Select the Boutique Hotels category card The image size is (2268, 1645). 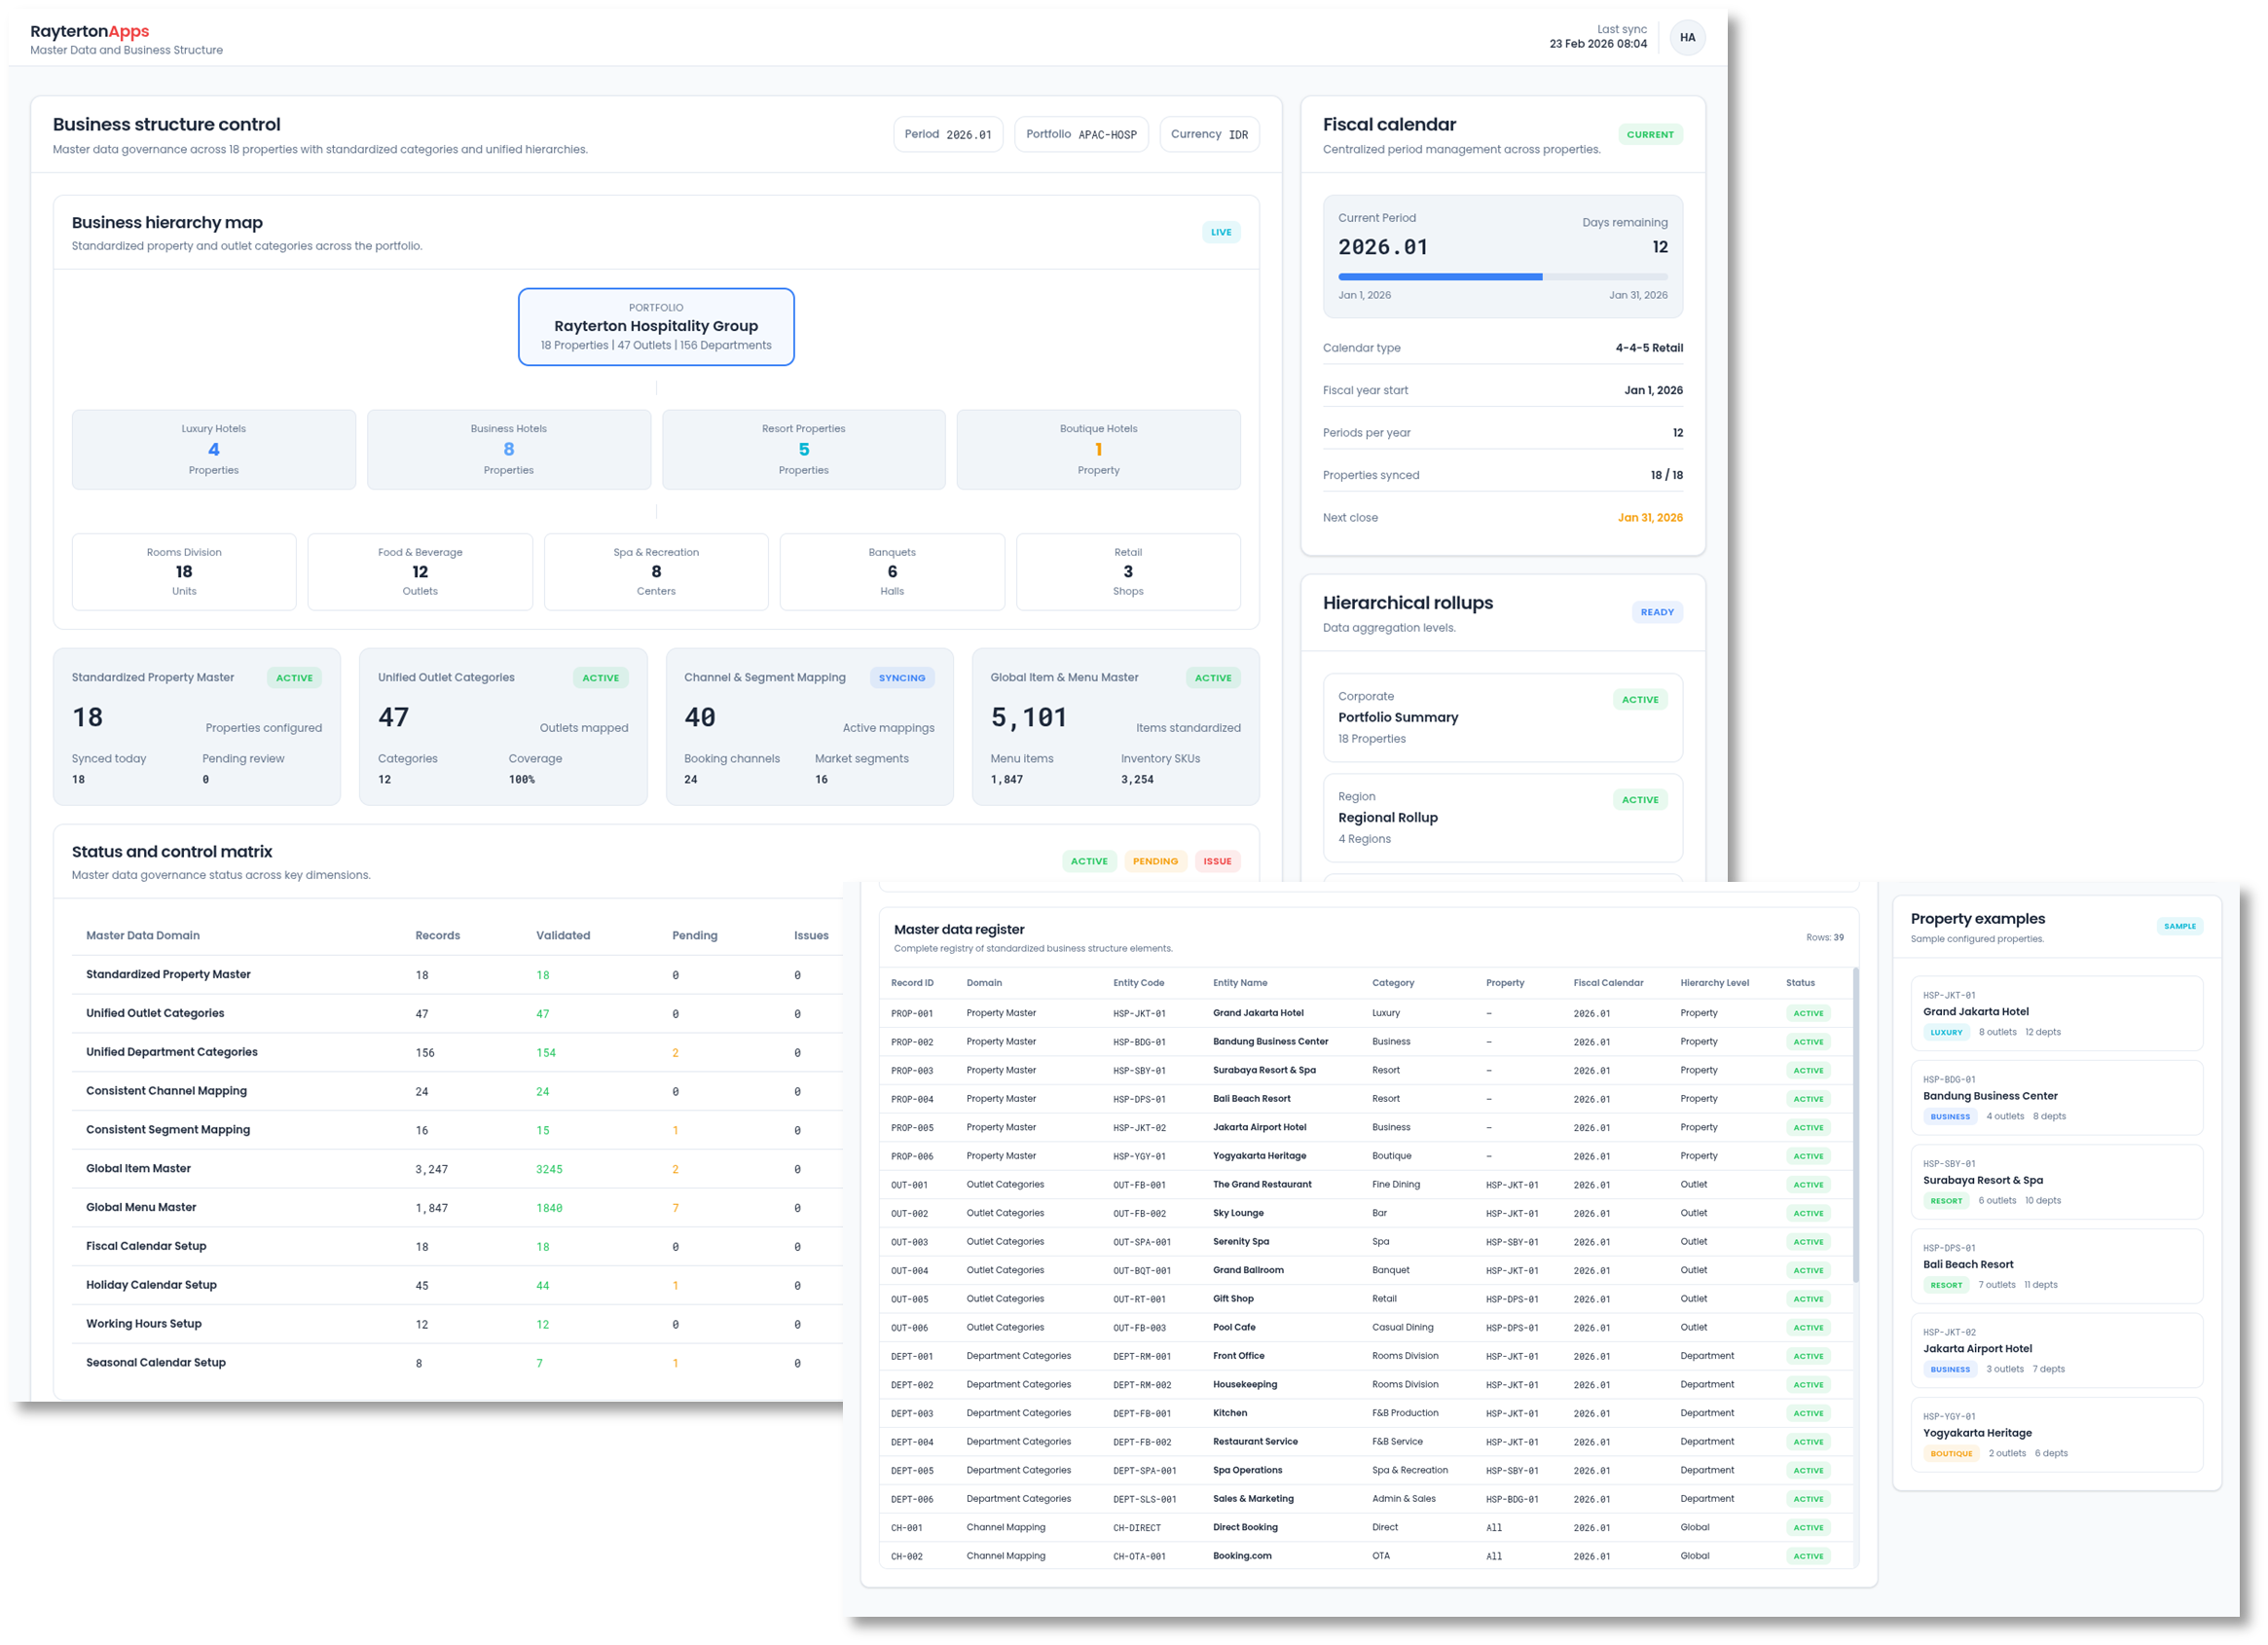pos(1098,449)
